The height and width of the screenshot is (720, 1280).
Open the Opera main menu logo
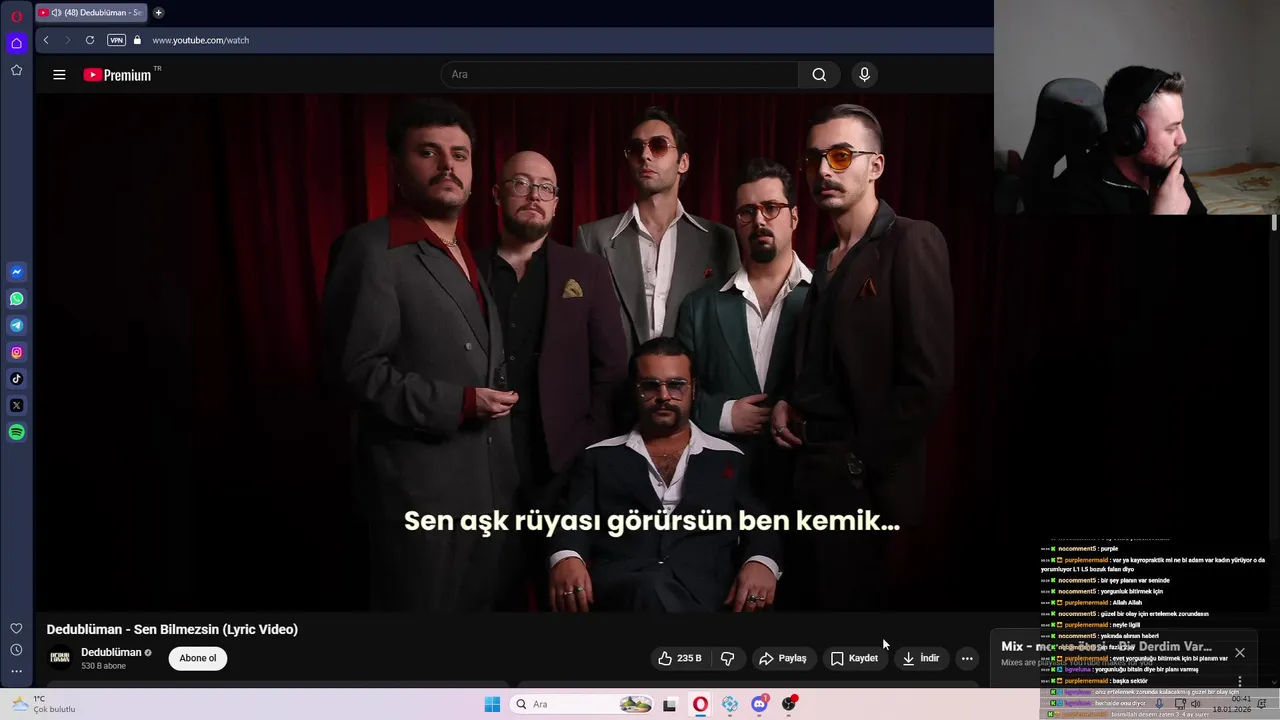click(x=16, y=16)
